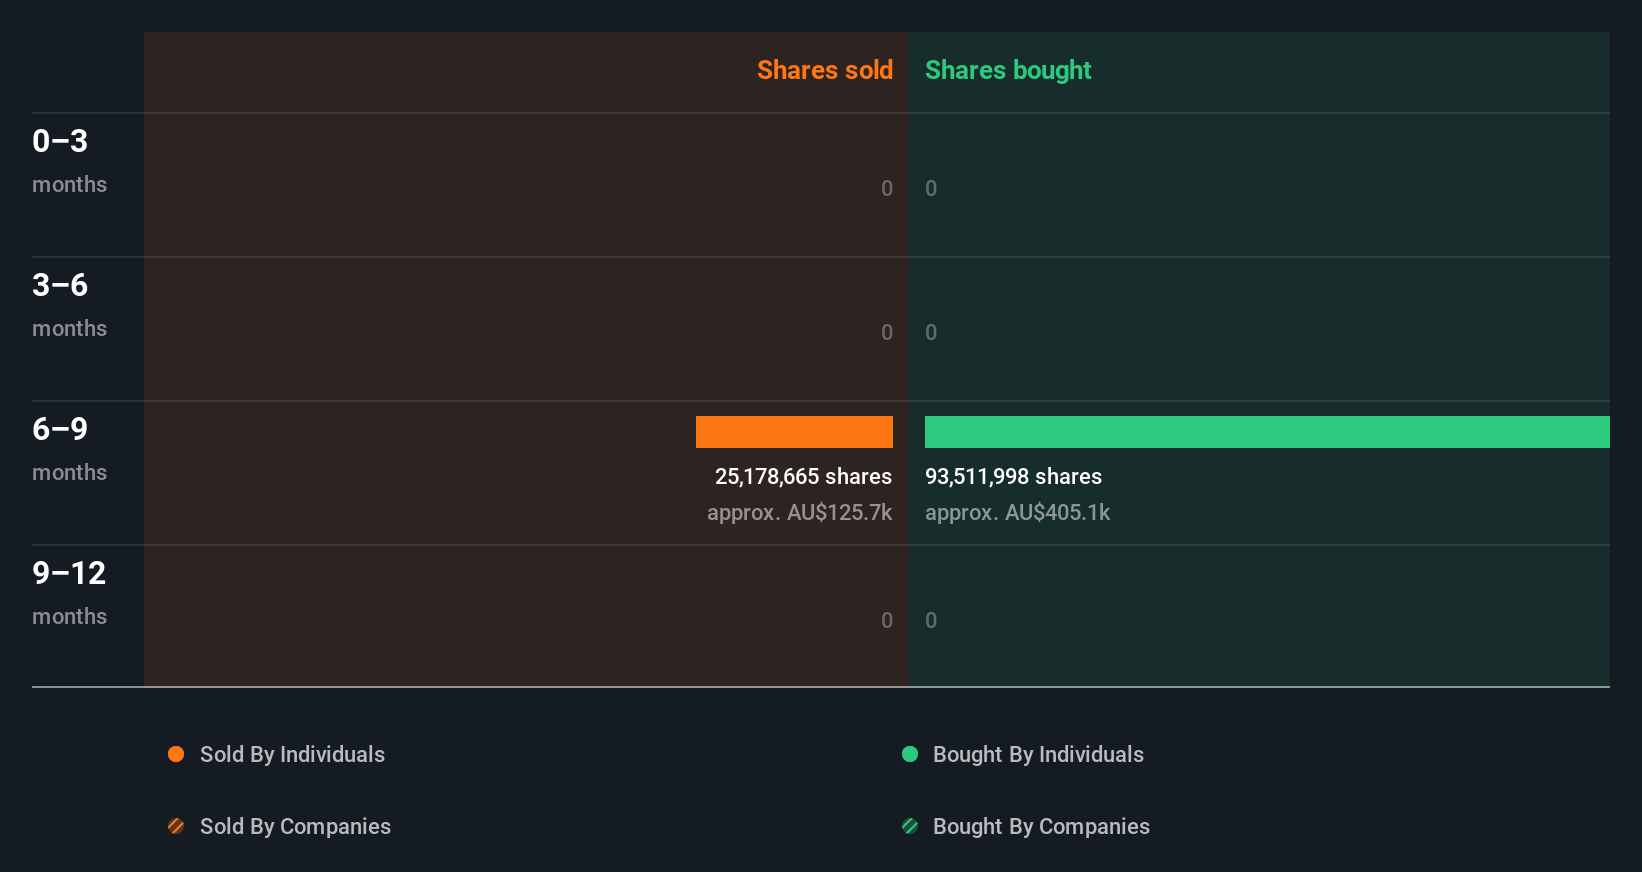
Task: Toggle the Sold By Individuals legend label
Action: click(x=292, y=754)
